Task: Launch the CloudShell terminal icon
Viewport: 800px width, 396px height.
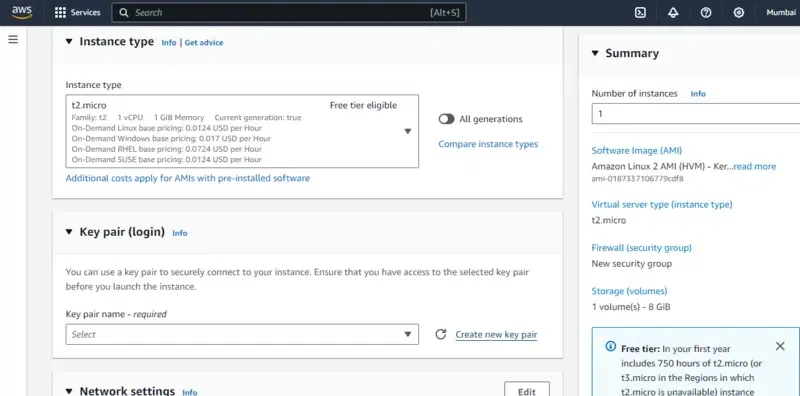Action: tap(640, 13)
